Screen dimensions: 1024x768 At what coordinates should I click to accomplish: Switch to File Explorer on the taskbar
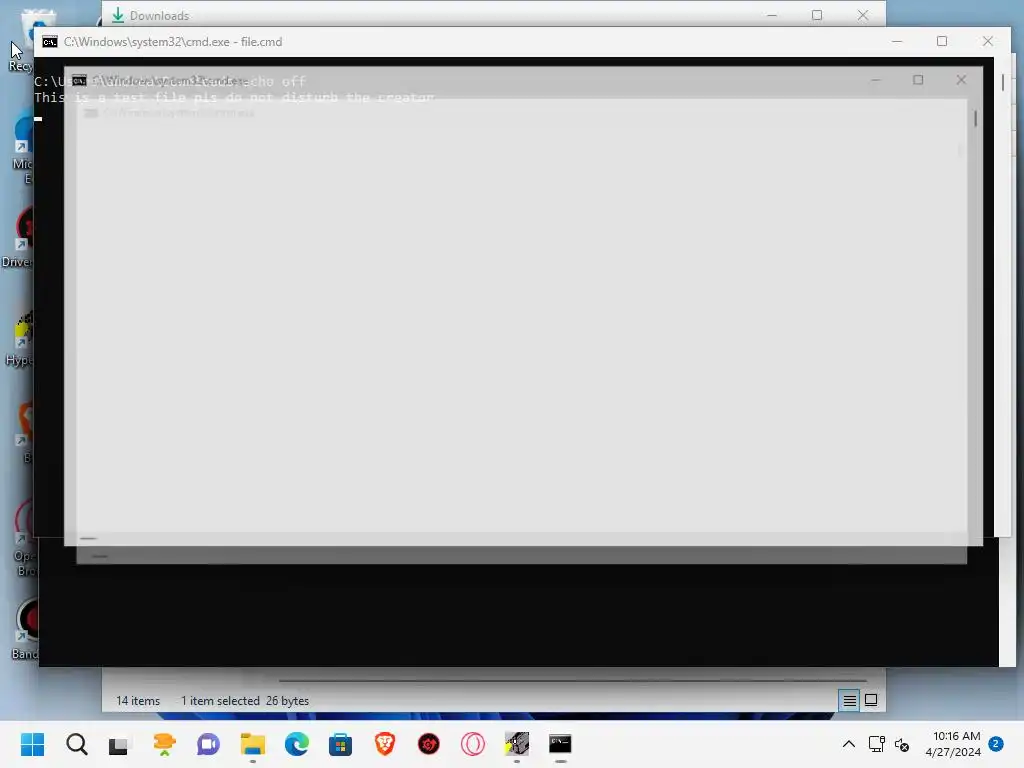(253, 744)
